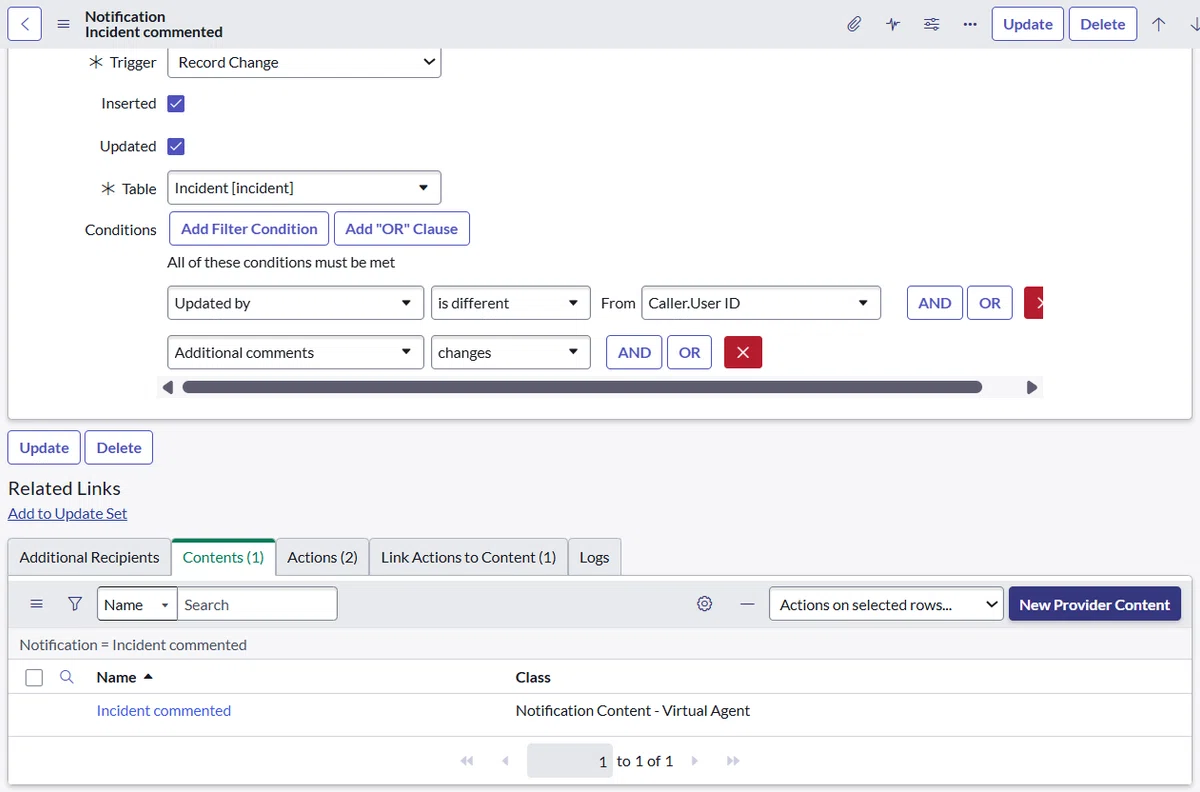Image resolution: width=1200 pixels, height=792 pixels.
Task: Open the Updated by field dropdown
Action: pyautogui.click(x=295, y=303)
